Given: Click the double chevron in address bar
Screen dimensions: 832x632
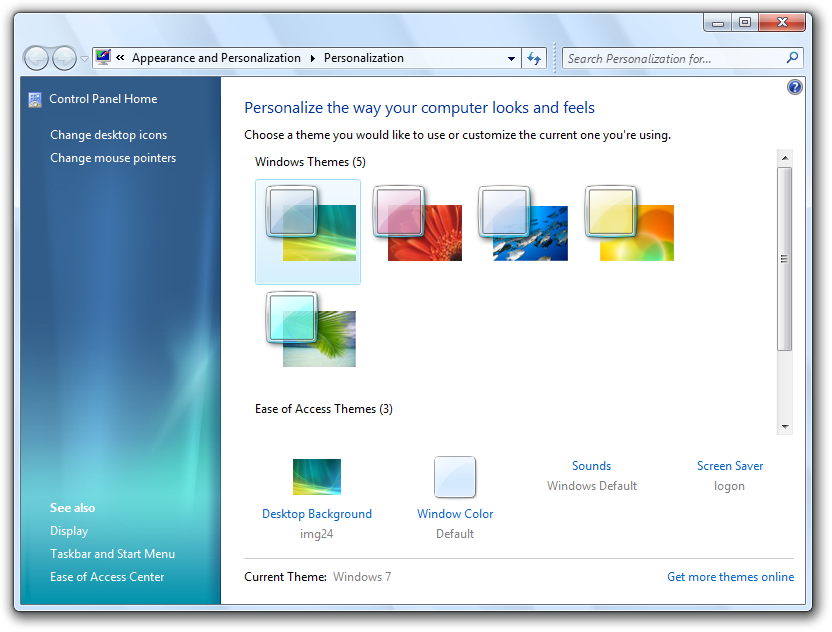Looking at the screenshot, I should click(x=120, y=58).
